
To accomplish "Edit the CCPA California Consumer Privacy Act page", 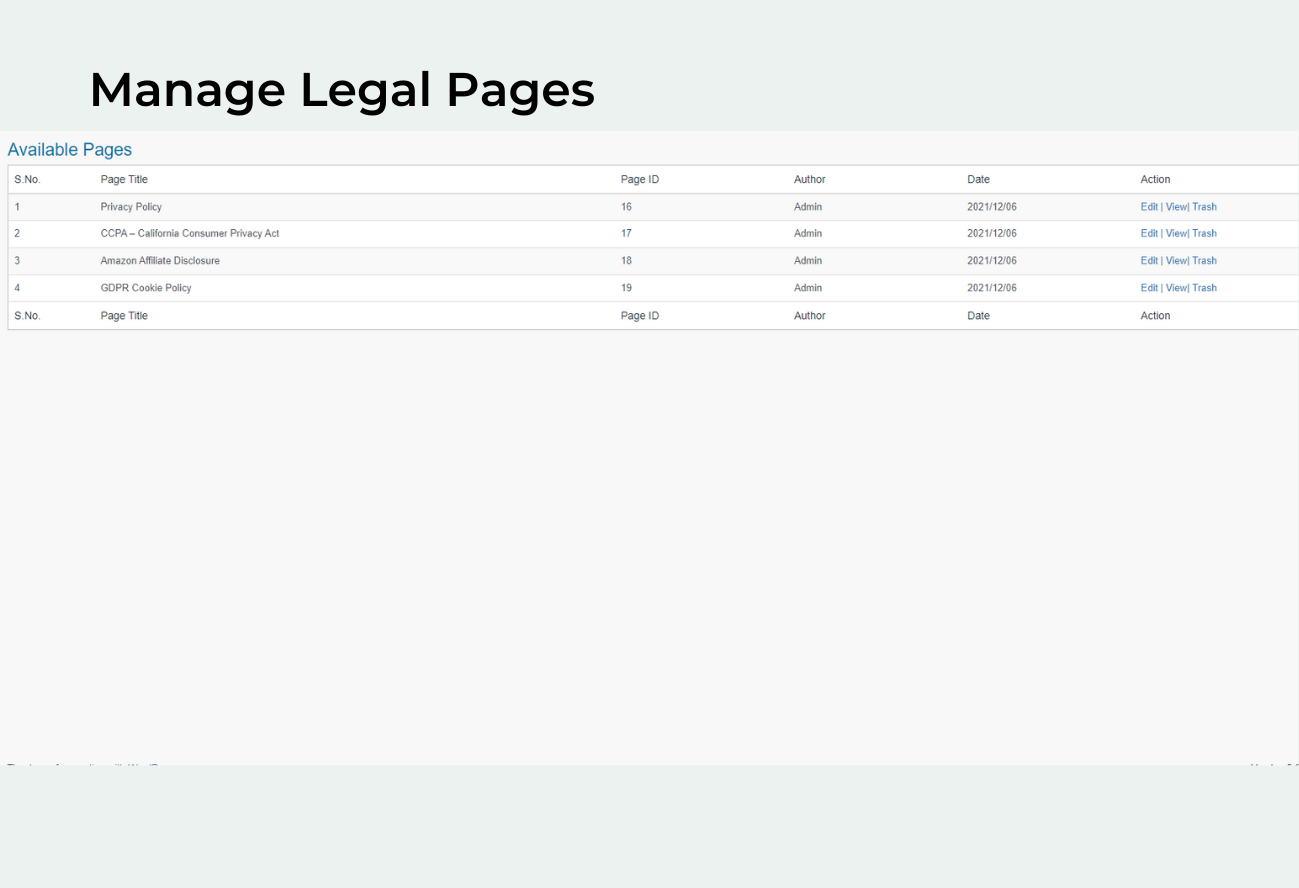I will pyautogui.click(x=1149, y=233).
